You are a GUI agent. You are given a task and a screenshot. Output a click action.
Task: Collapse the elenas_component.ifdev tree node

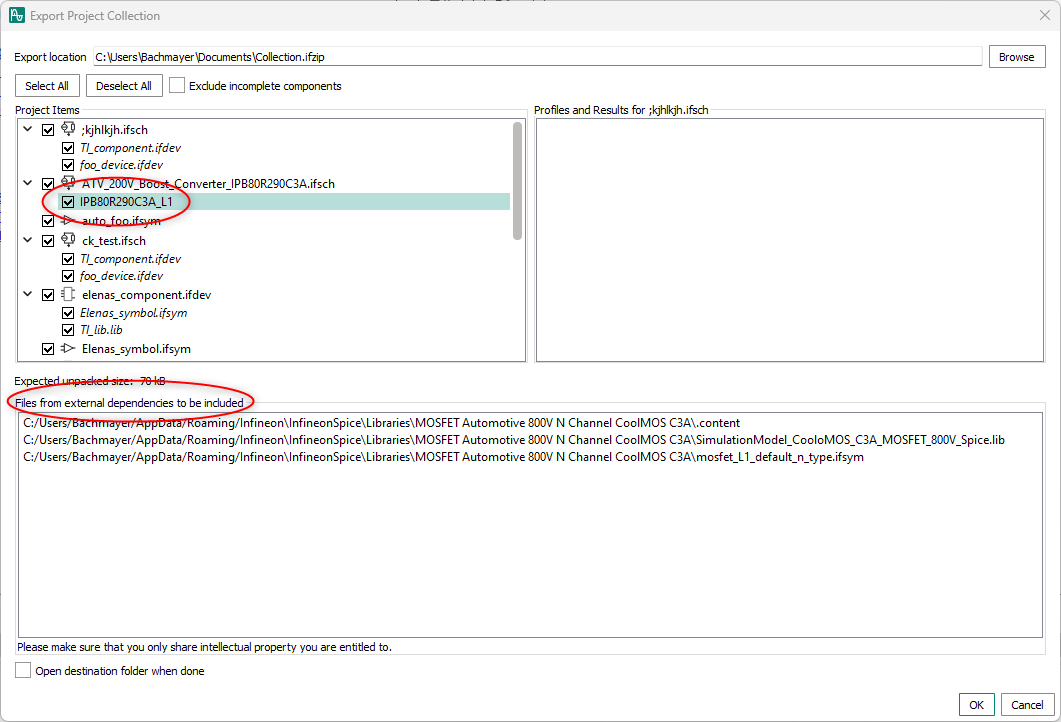point(28,294)
